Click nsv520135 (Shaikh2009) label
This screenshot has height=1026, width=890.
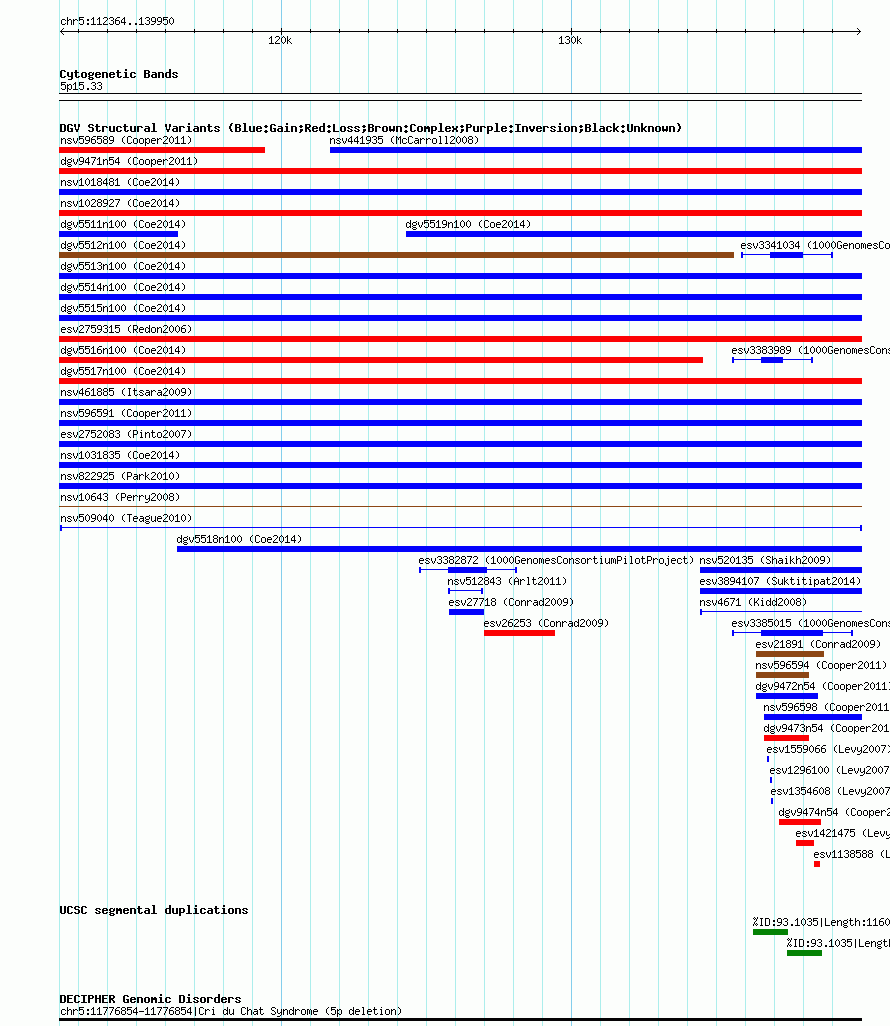pos(765,560)
